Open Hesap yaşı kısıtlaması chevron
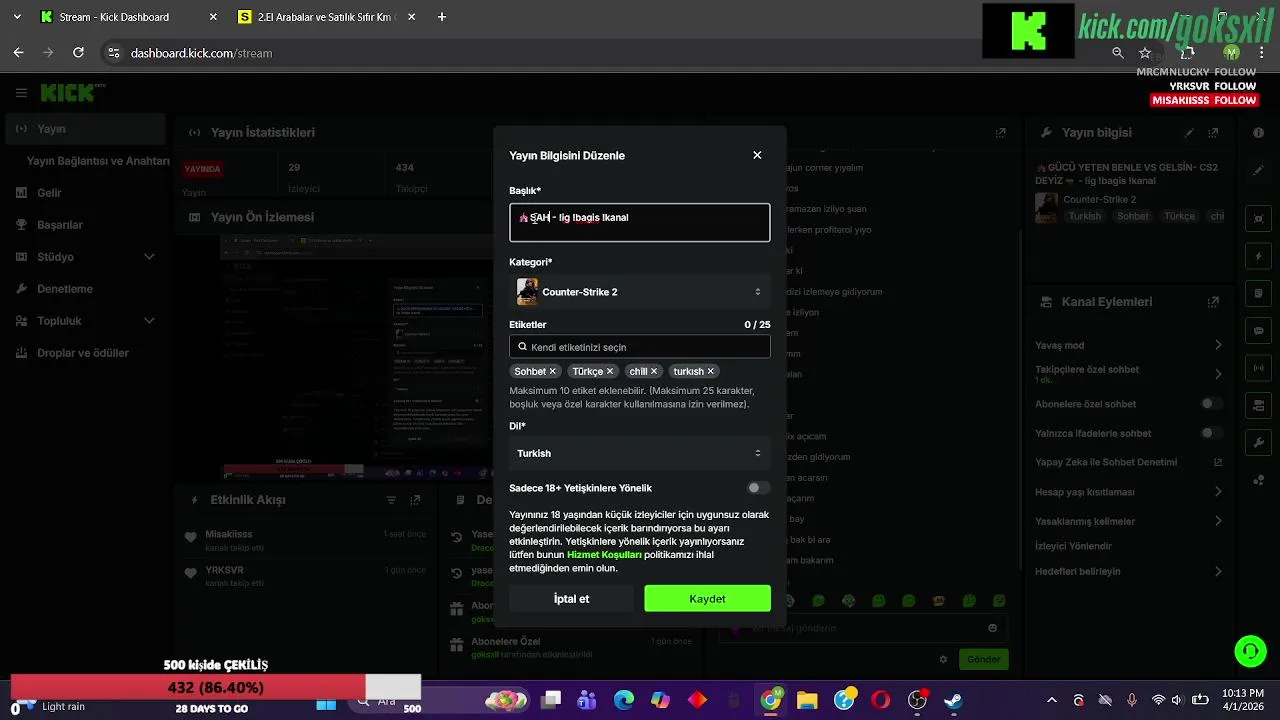 (1218, 492)
